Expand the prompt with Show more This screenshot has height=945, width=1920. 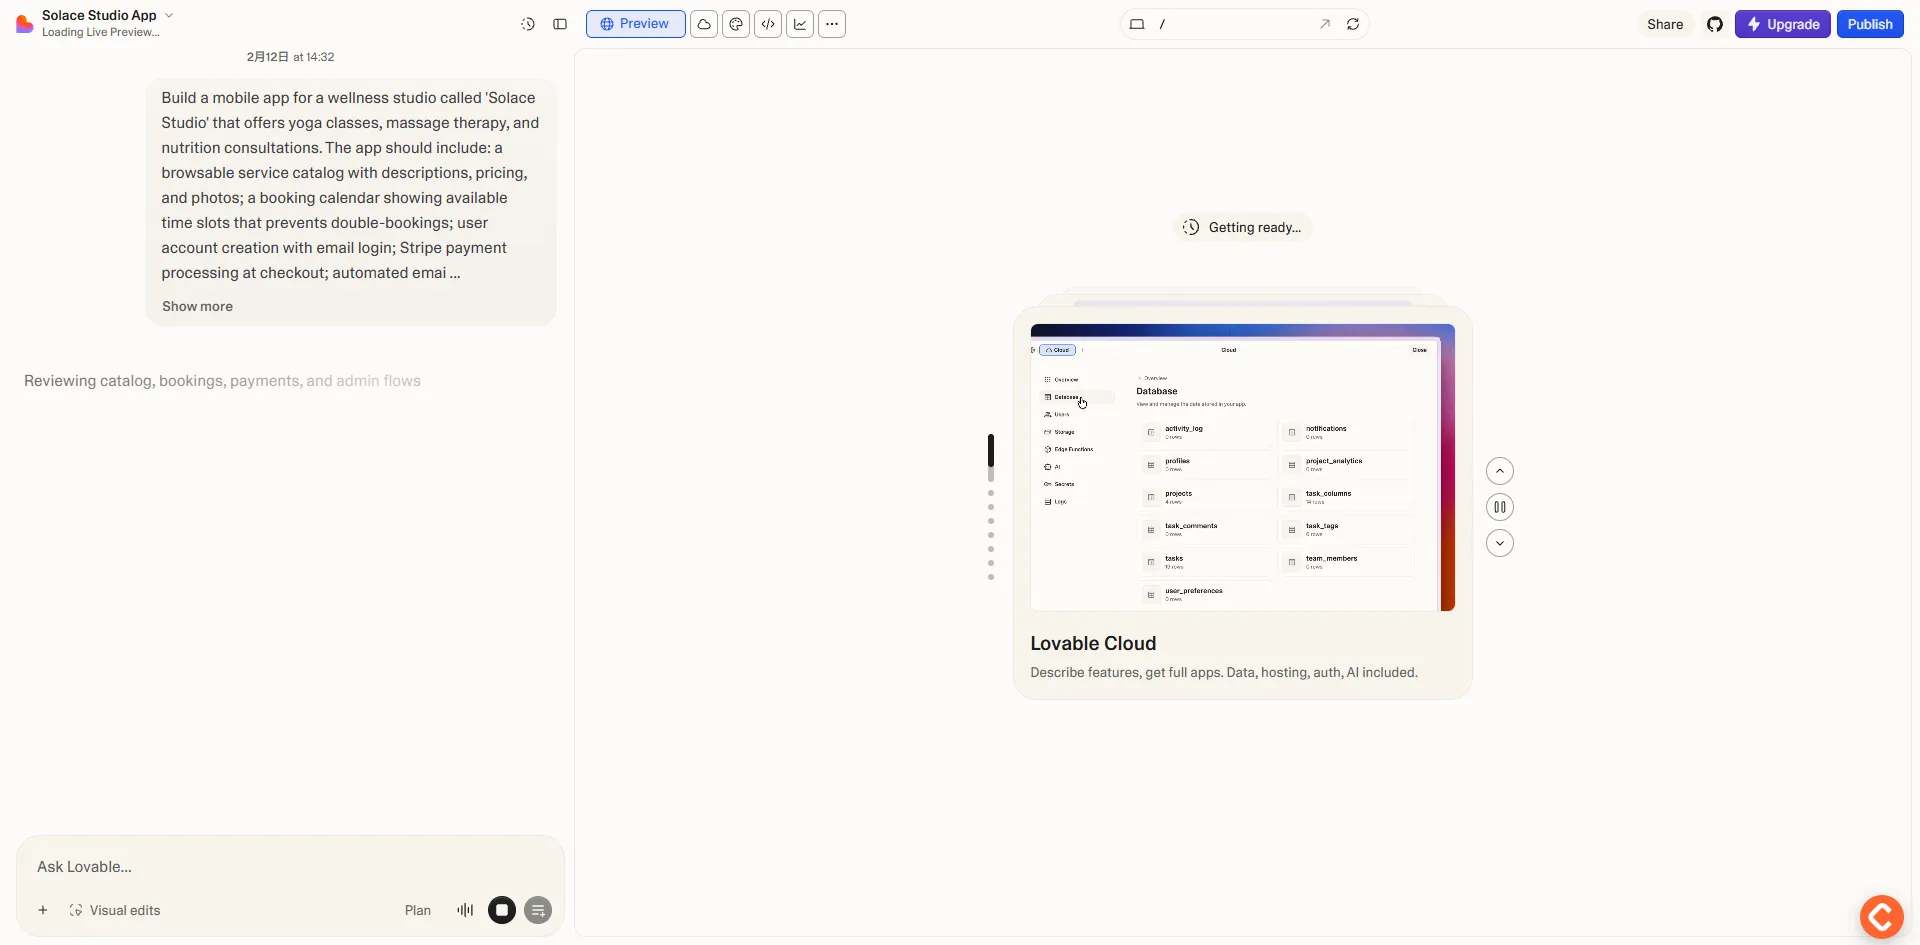coord(197,307)
